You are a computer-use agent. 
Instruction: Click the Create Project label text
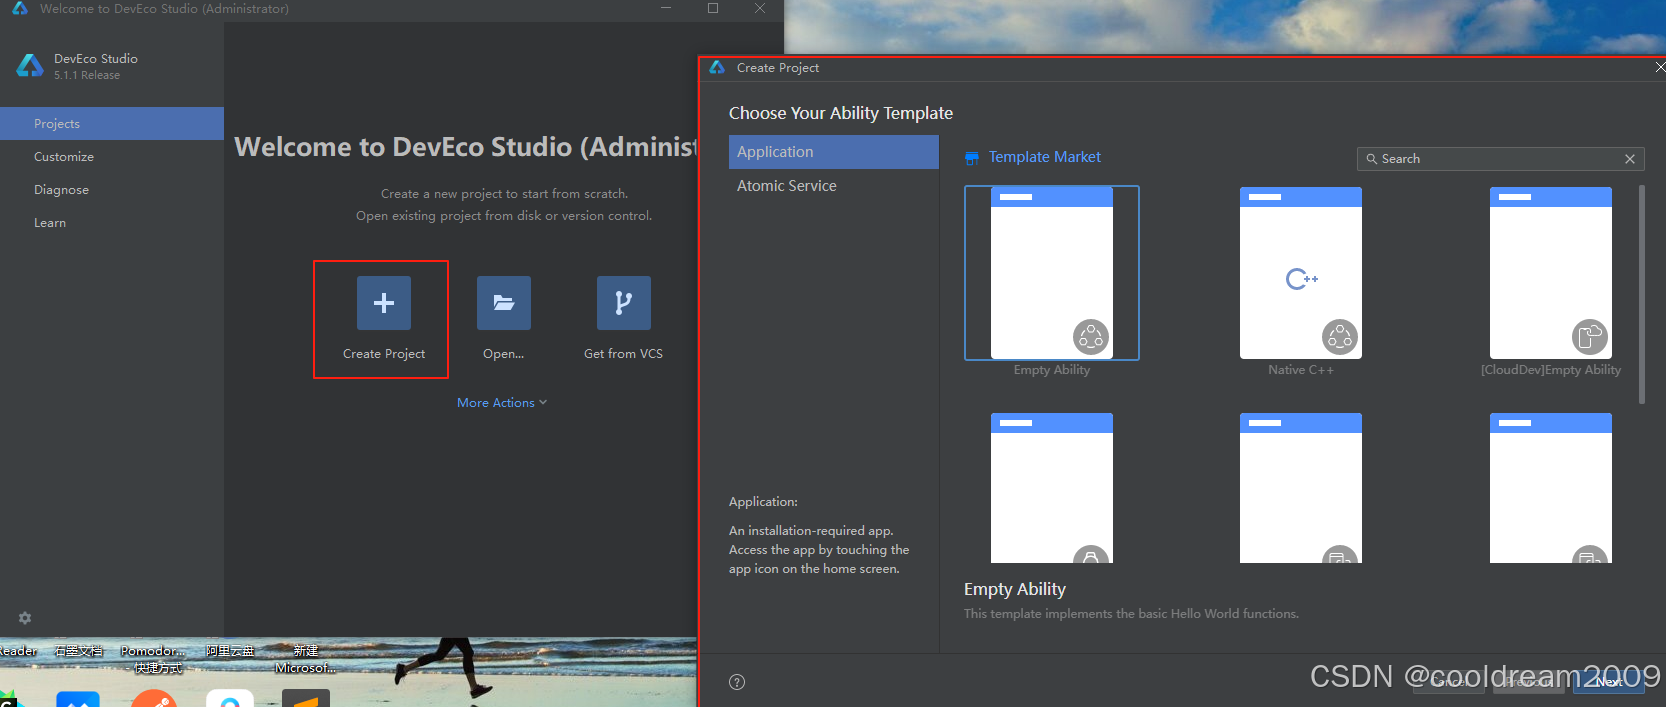(x=384, y=354)
